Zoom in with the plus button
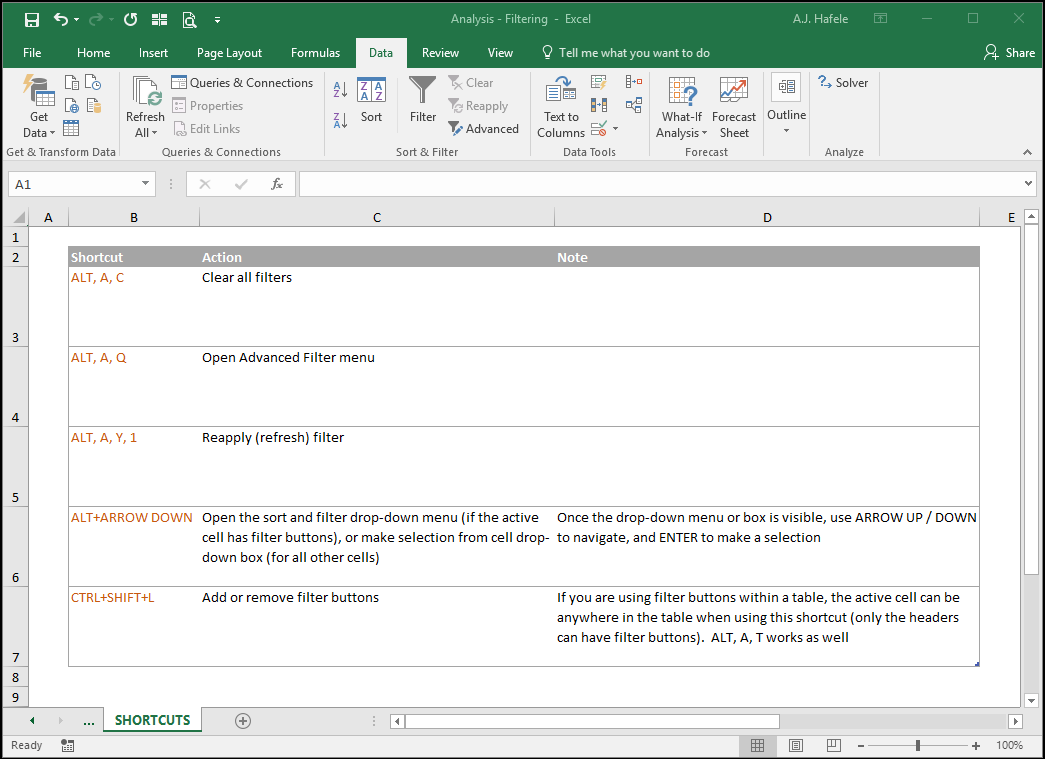 click(x=976, y=746)
